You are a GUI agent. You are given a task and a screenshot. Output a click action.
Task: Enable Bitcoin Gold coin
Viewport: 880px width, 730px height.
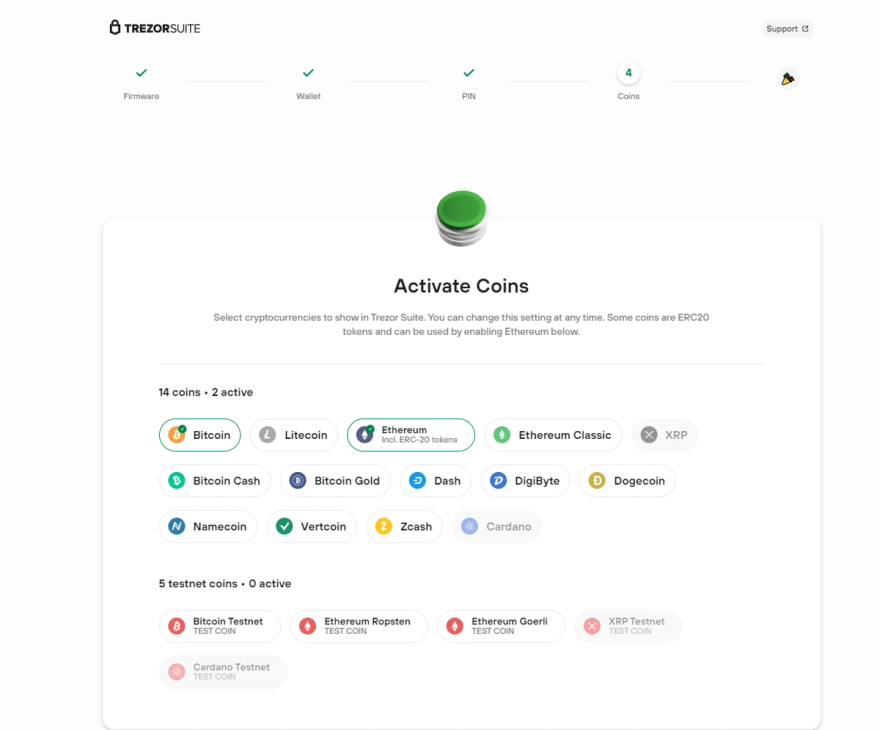[335, 481]
